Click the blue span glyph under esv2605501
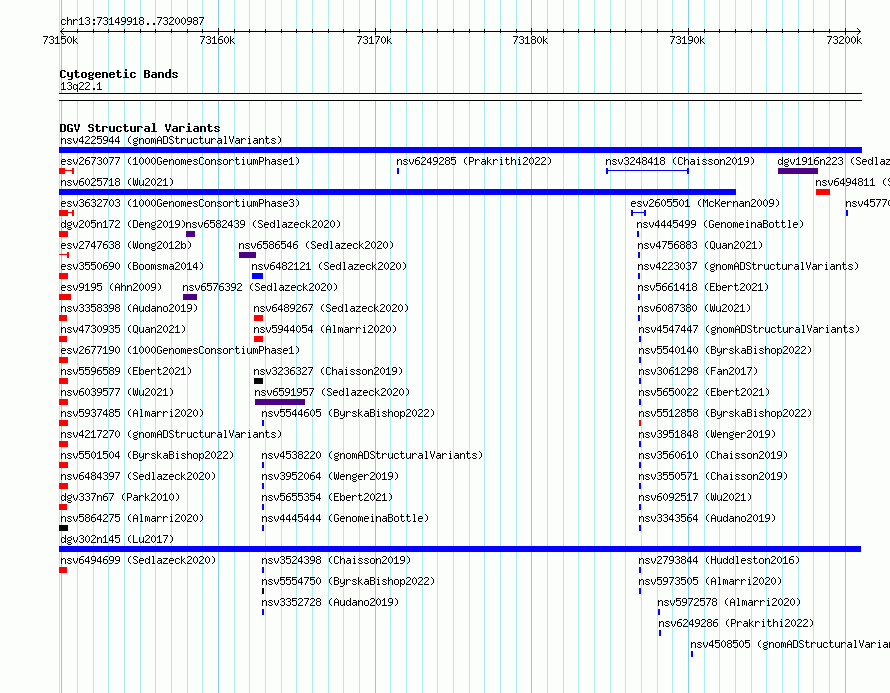Viewport: 890px width, 693px height. (x=639, y=213)
